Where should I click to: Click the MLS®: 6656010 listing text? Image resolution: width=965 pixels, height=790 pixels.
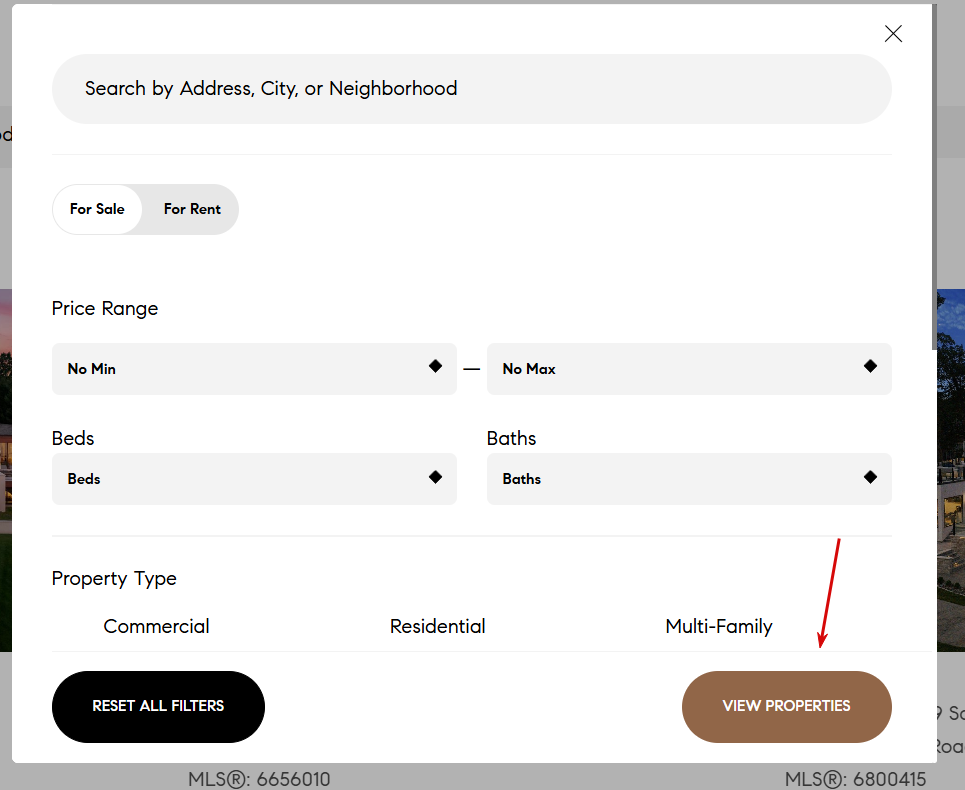click(x=259, y=779)
